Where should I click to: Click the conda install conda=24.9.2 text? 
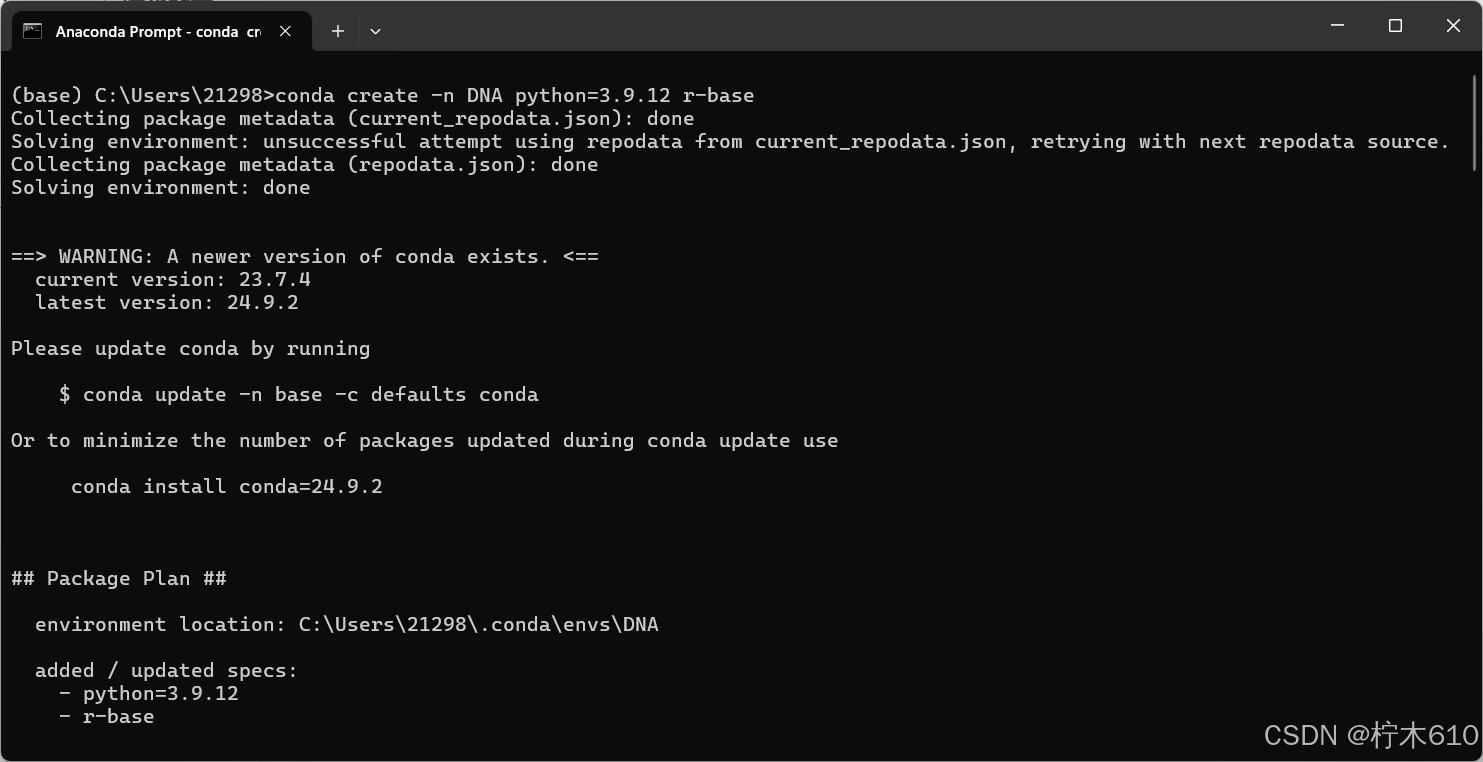pyautogui.click(x=226, y=486)
